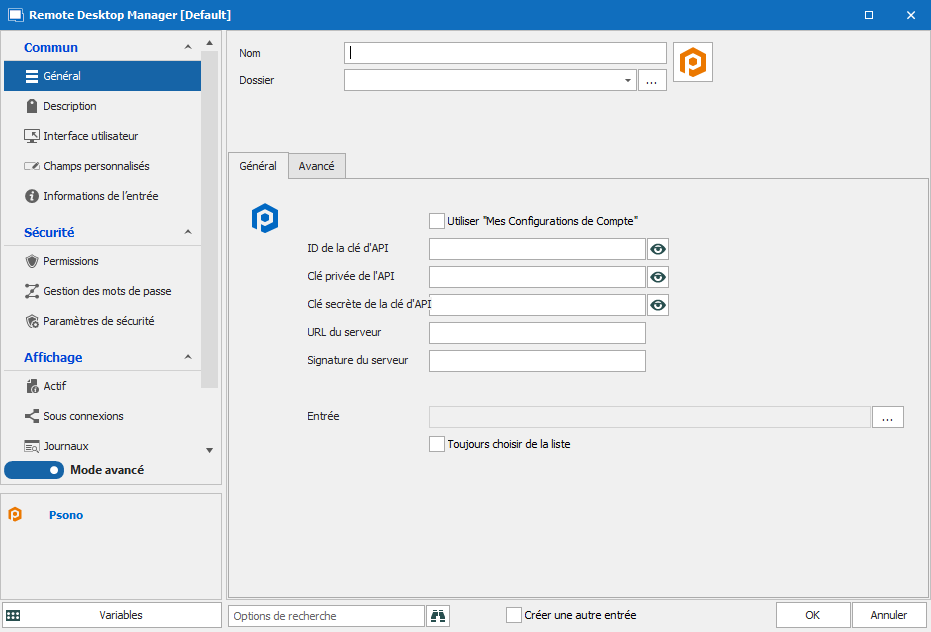Viewport: 931px width, 632px height.
Task: Collapse the Sécurité section
Action: coord(188,233)
